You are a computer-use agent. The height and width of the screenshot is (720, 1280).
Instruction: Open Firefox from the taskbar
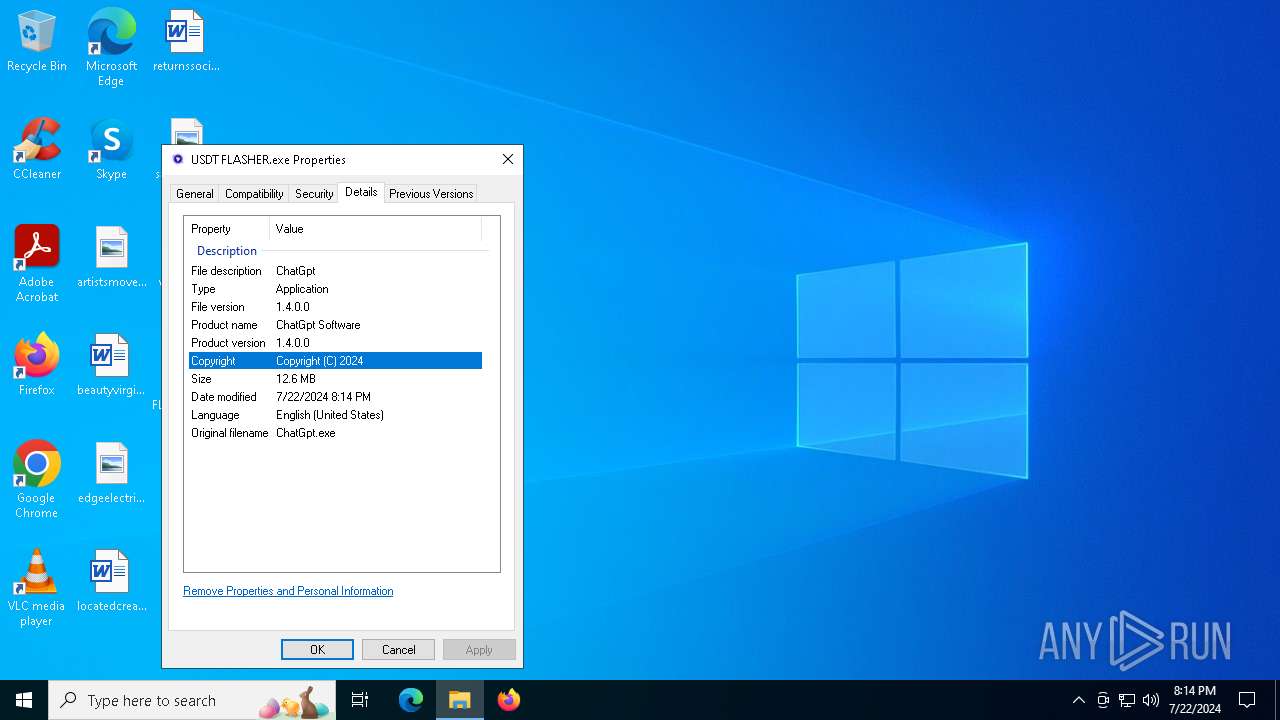click(509, 700)
